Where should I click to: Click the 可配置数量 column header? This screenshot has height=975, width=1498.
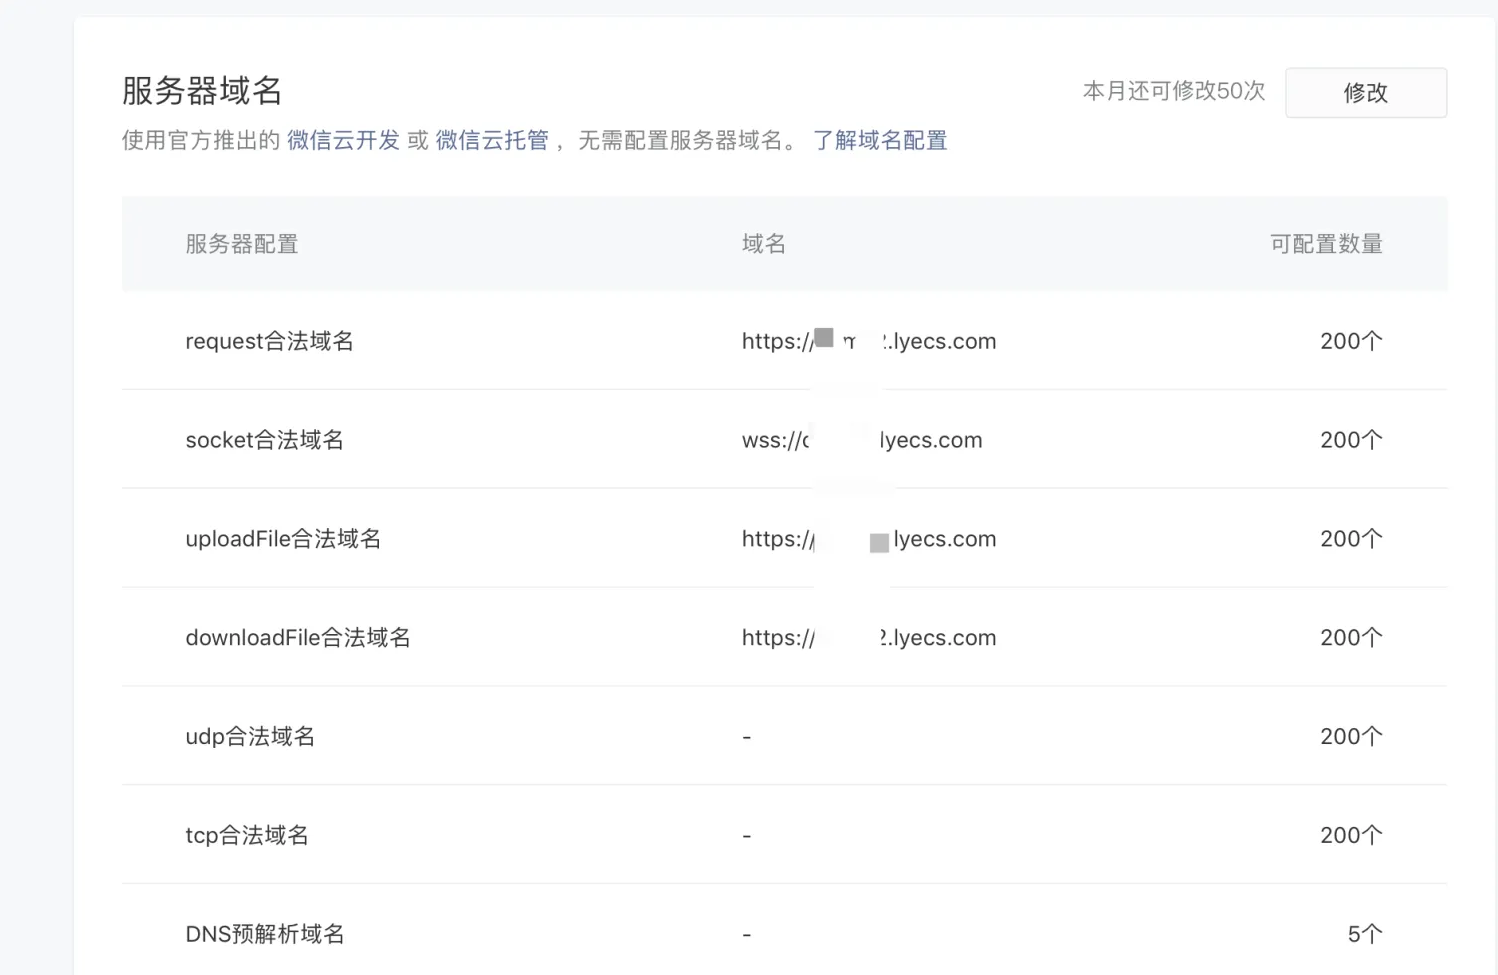pyautogui.click(x=1325, y=244)
